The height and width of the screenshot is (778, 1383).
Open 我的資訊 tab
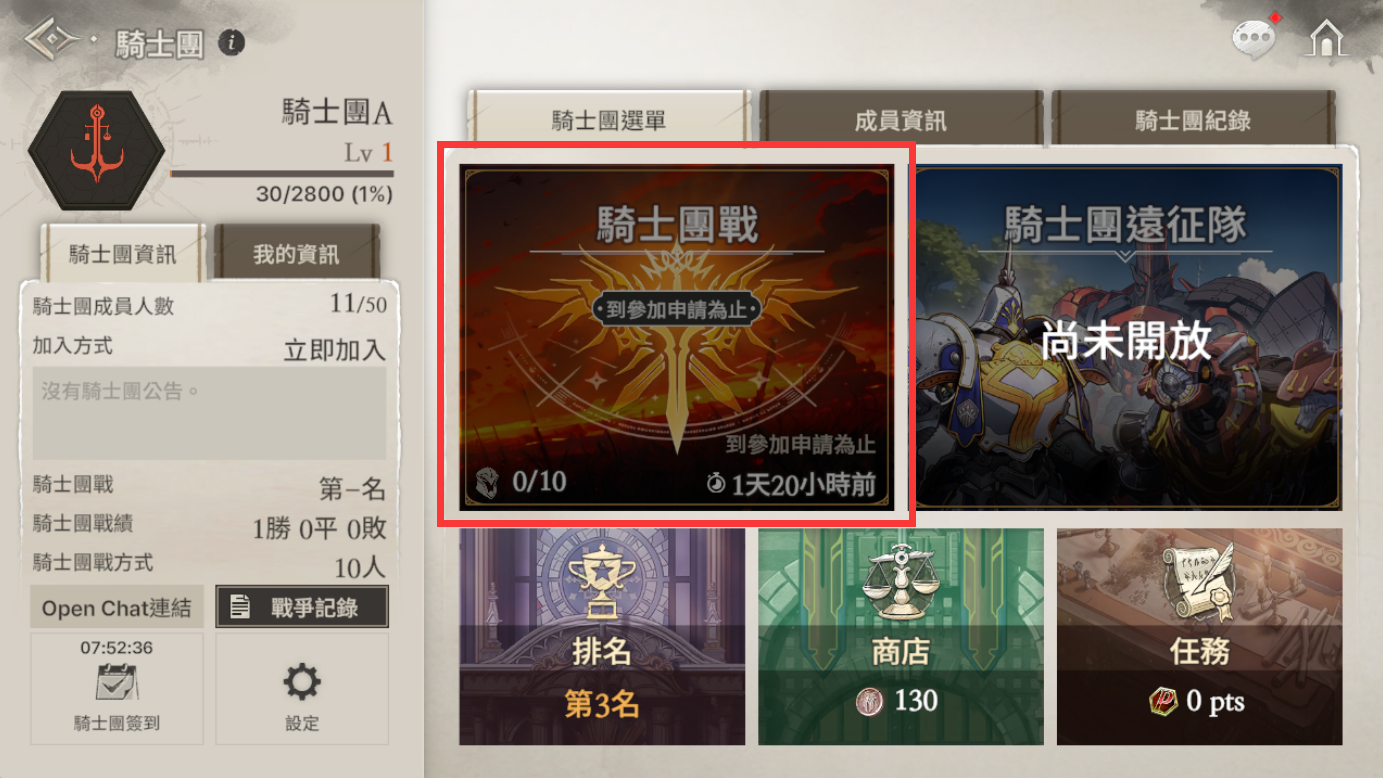pos(297,254)
